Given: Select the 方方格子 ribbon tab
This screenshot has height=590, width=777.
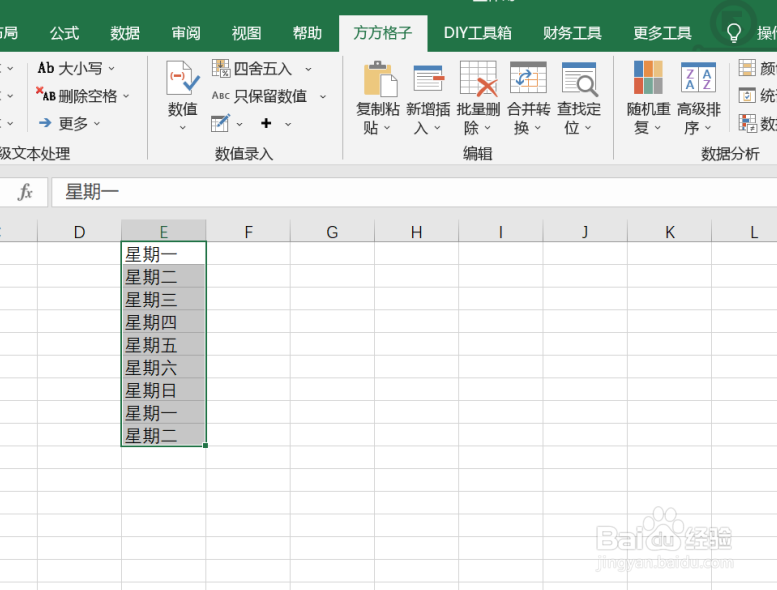Looking at the screenshot, I should coord(383,33).
